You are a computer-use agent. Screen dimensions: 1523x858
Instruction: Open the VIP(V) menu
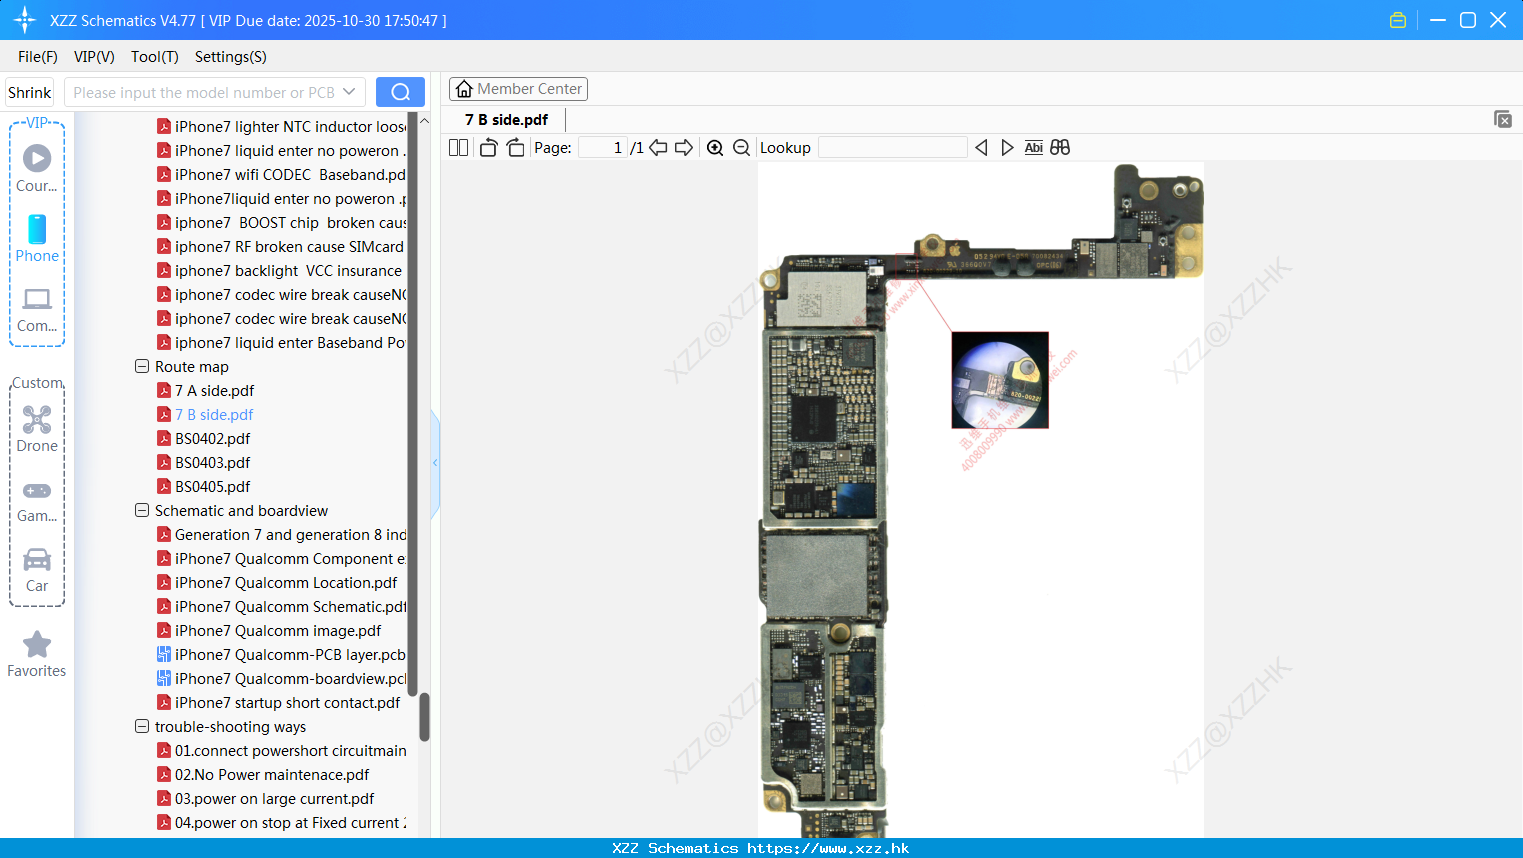pos(94,56)
